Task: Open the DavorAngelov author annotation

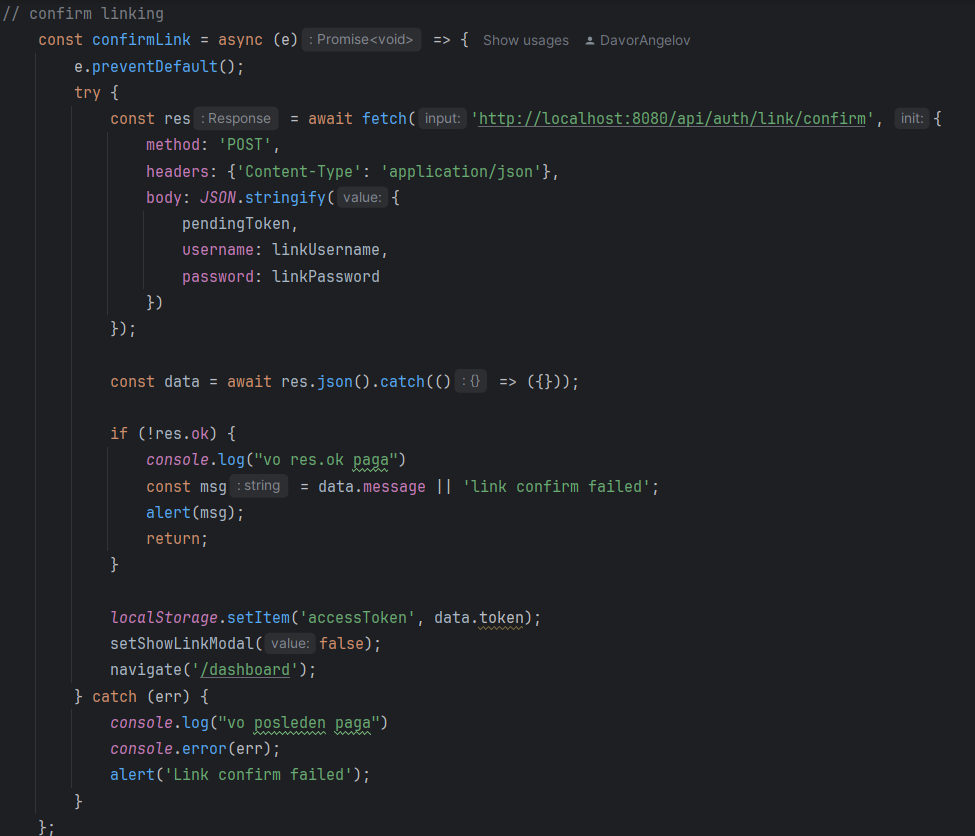Action: point(644,41)
